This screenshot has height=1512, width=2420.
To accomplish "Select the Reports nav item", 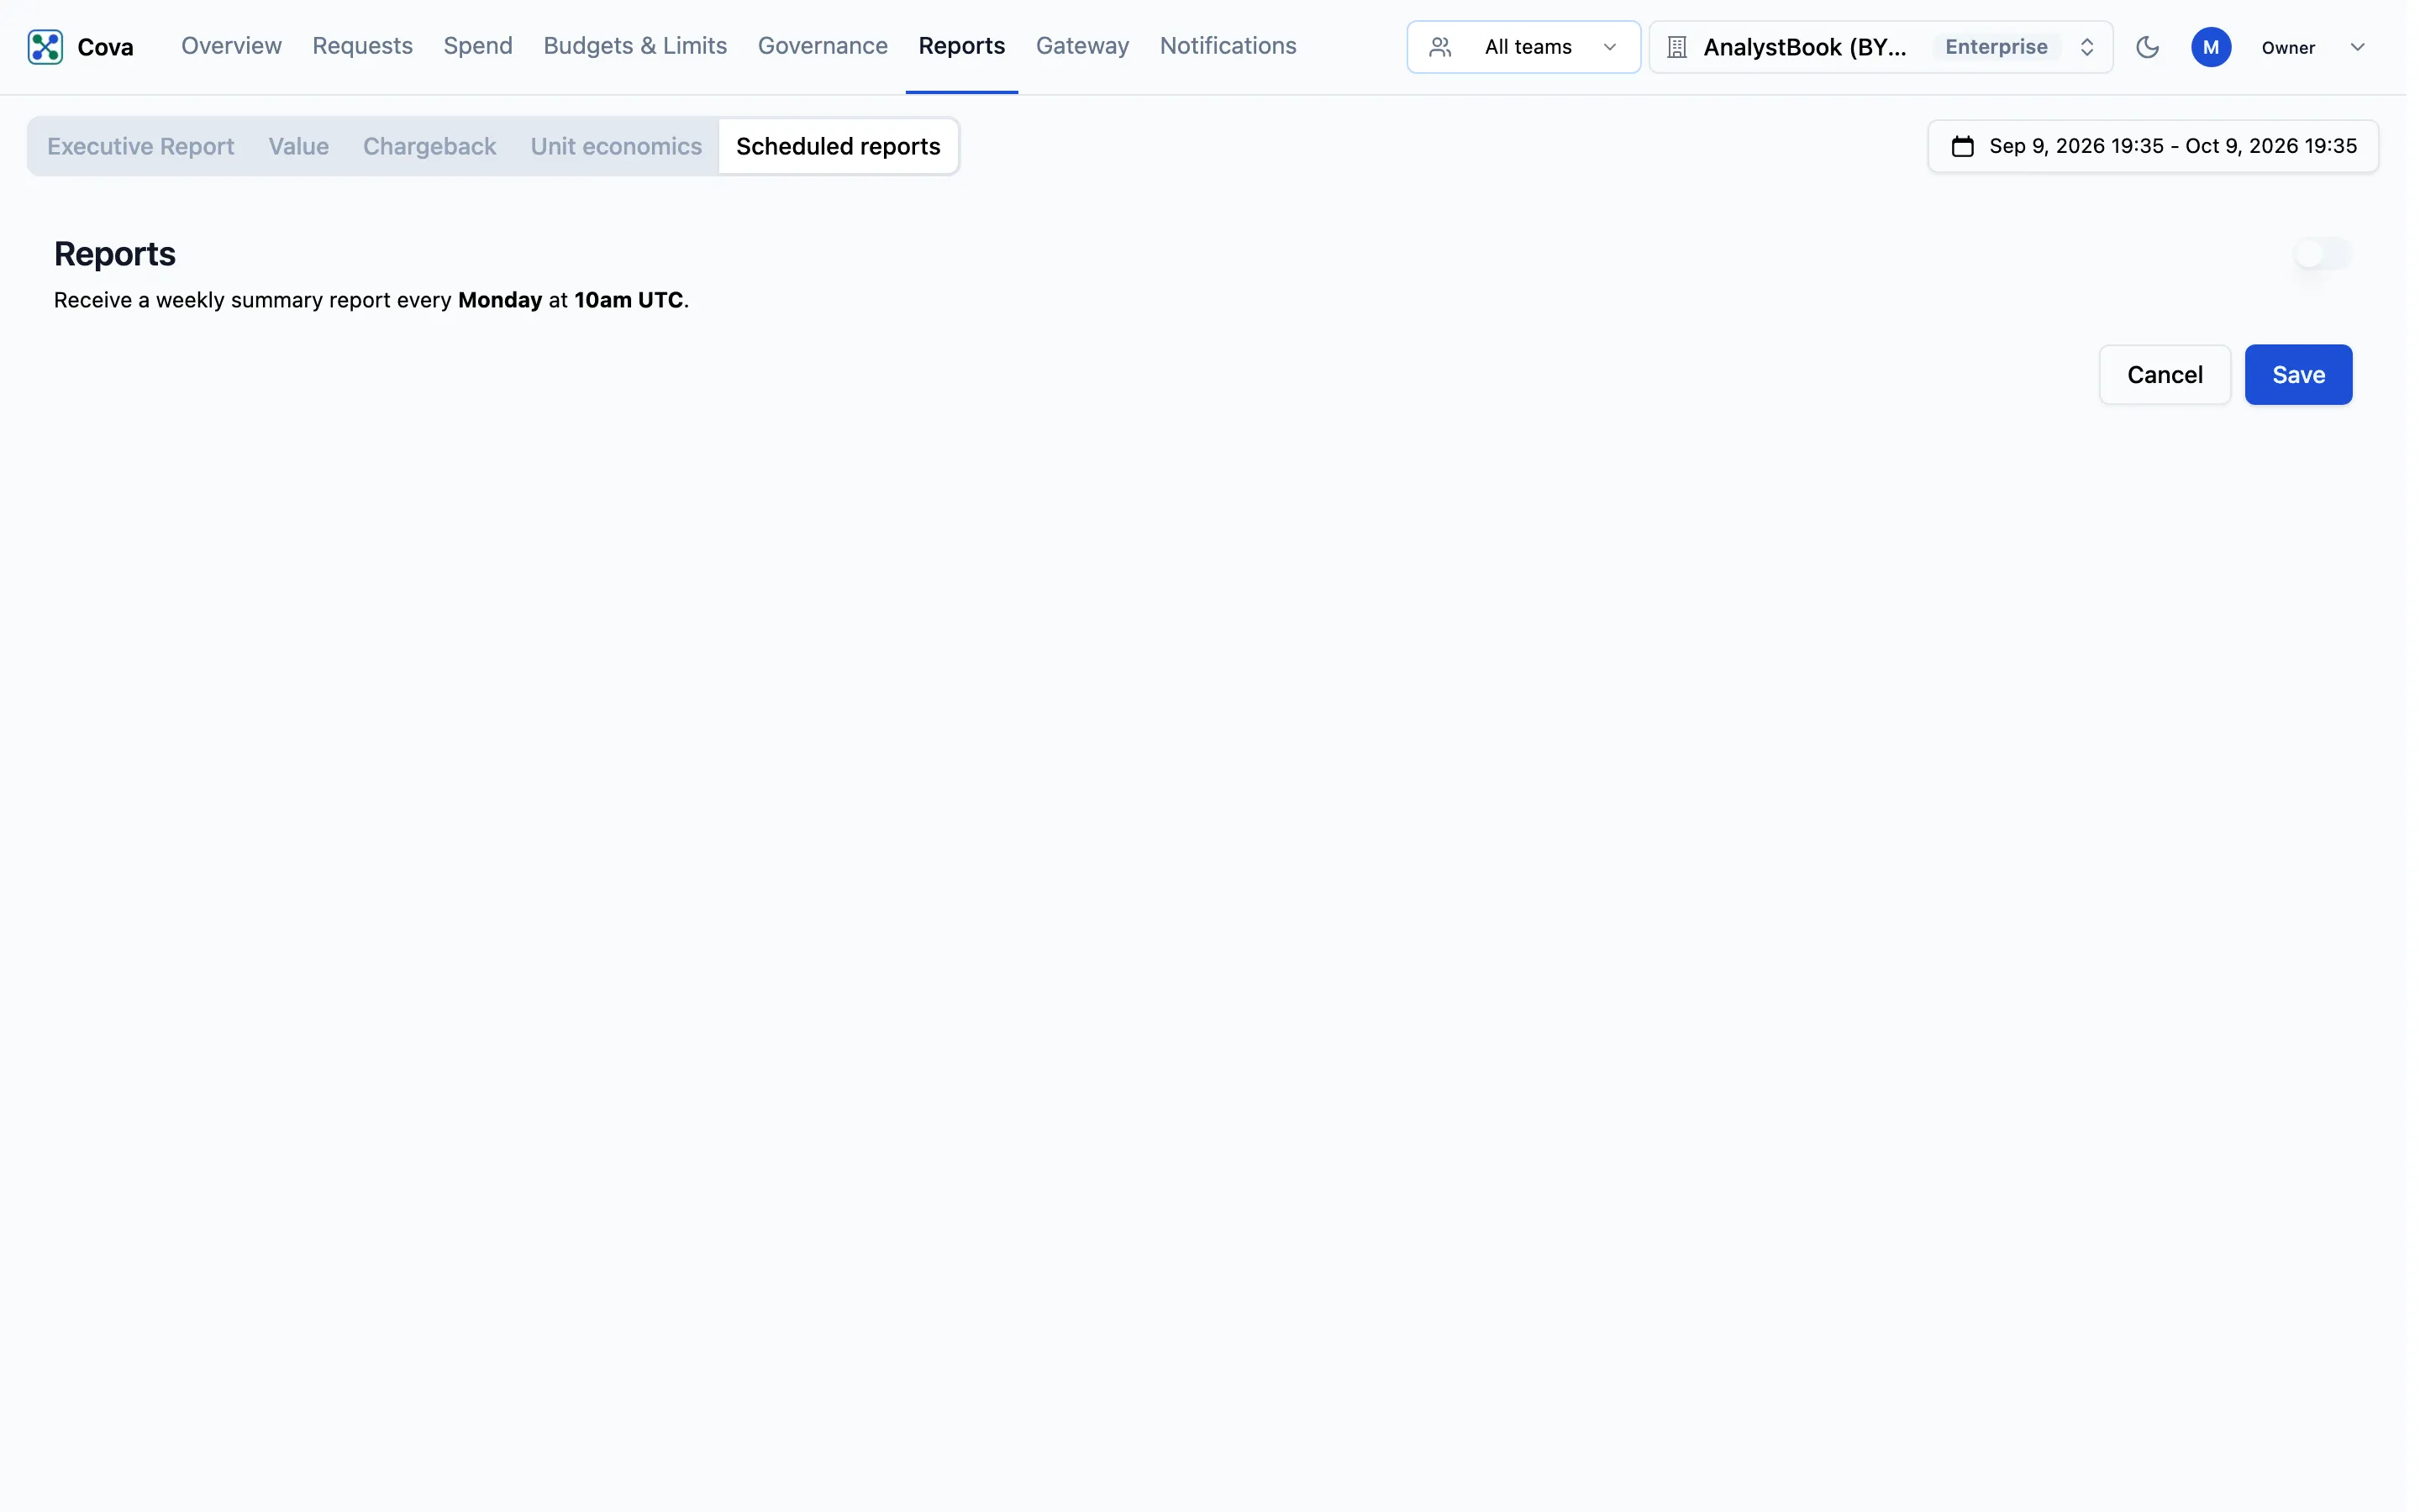I will pyautogui.click(x=961, y=46).
